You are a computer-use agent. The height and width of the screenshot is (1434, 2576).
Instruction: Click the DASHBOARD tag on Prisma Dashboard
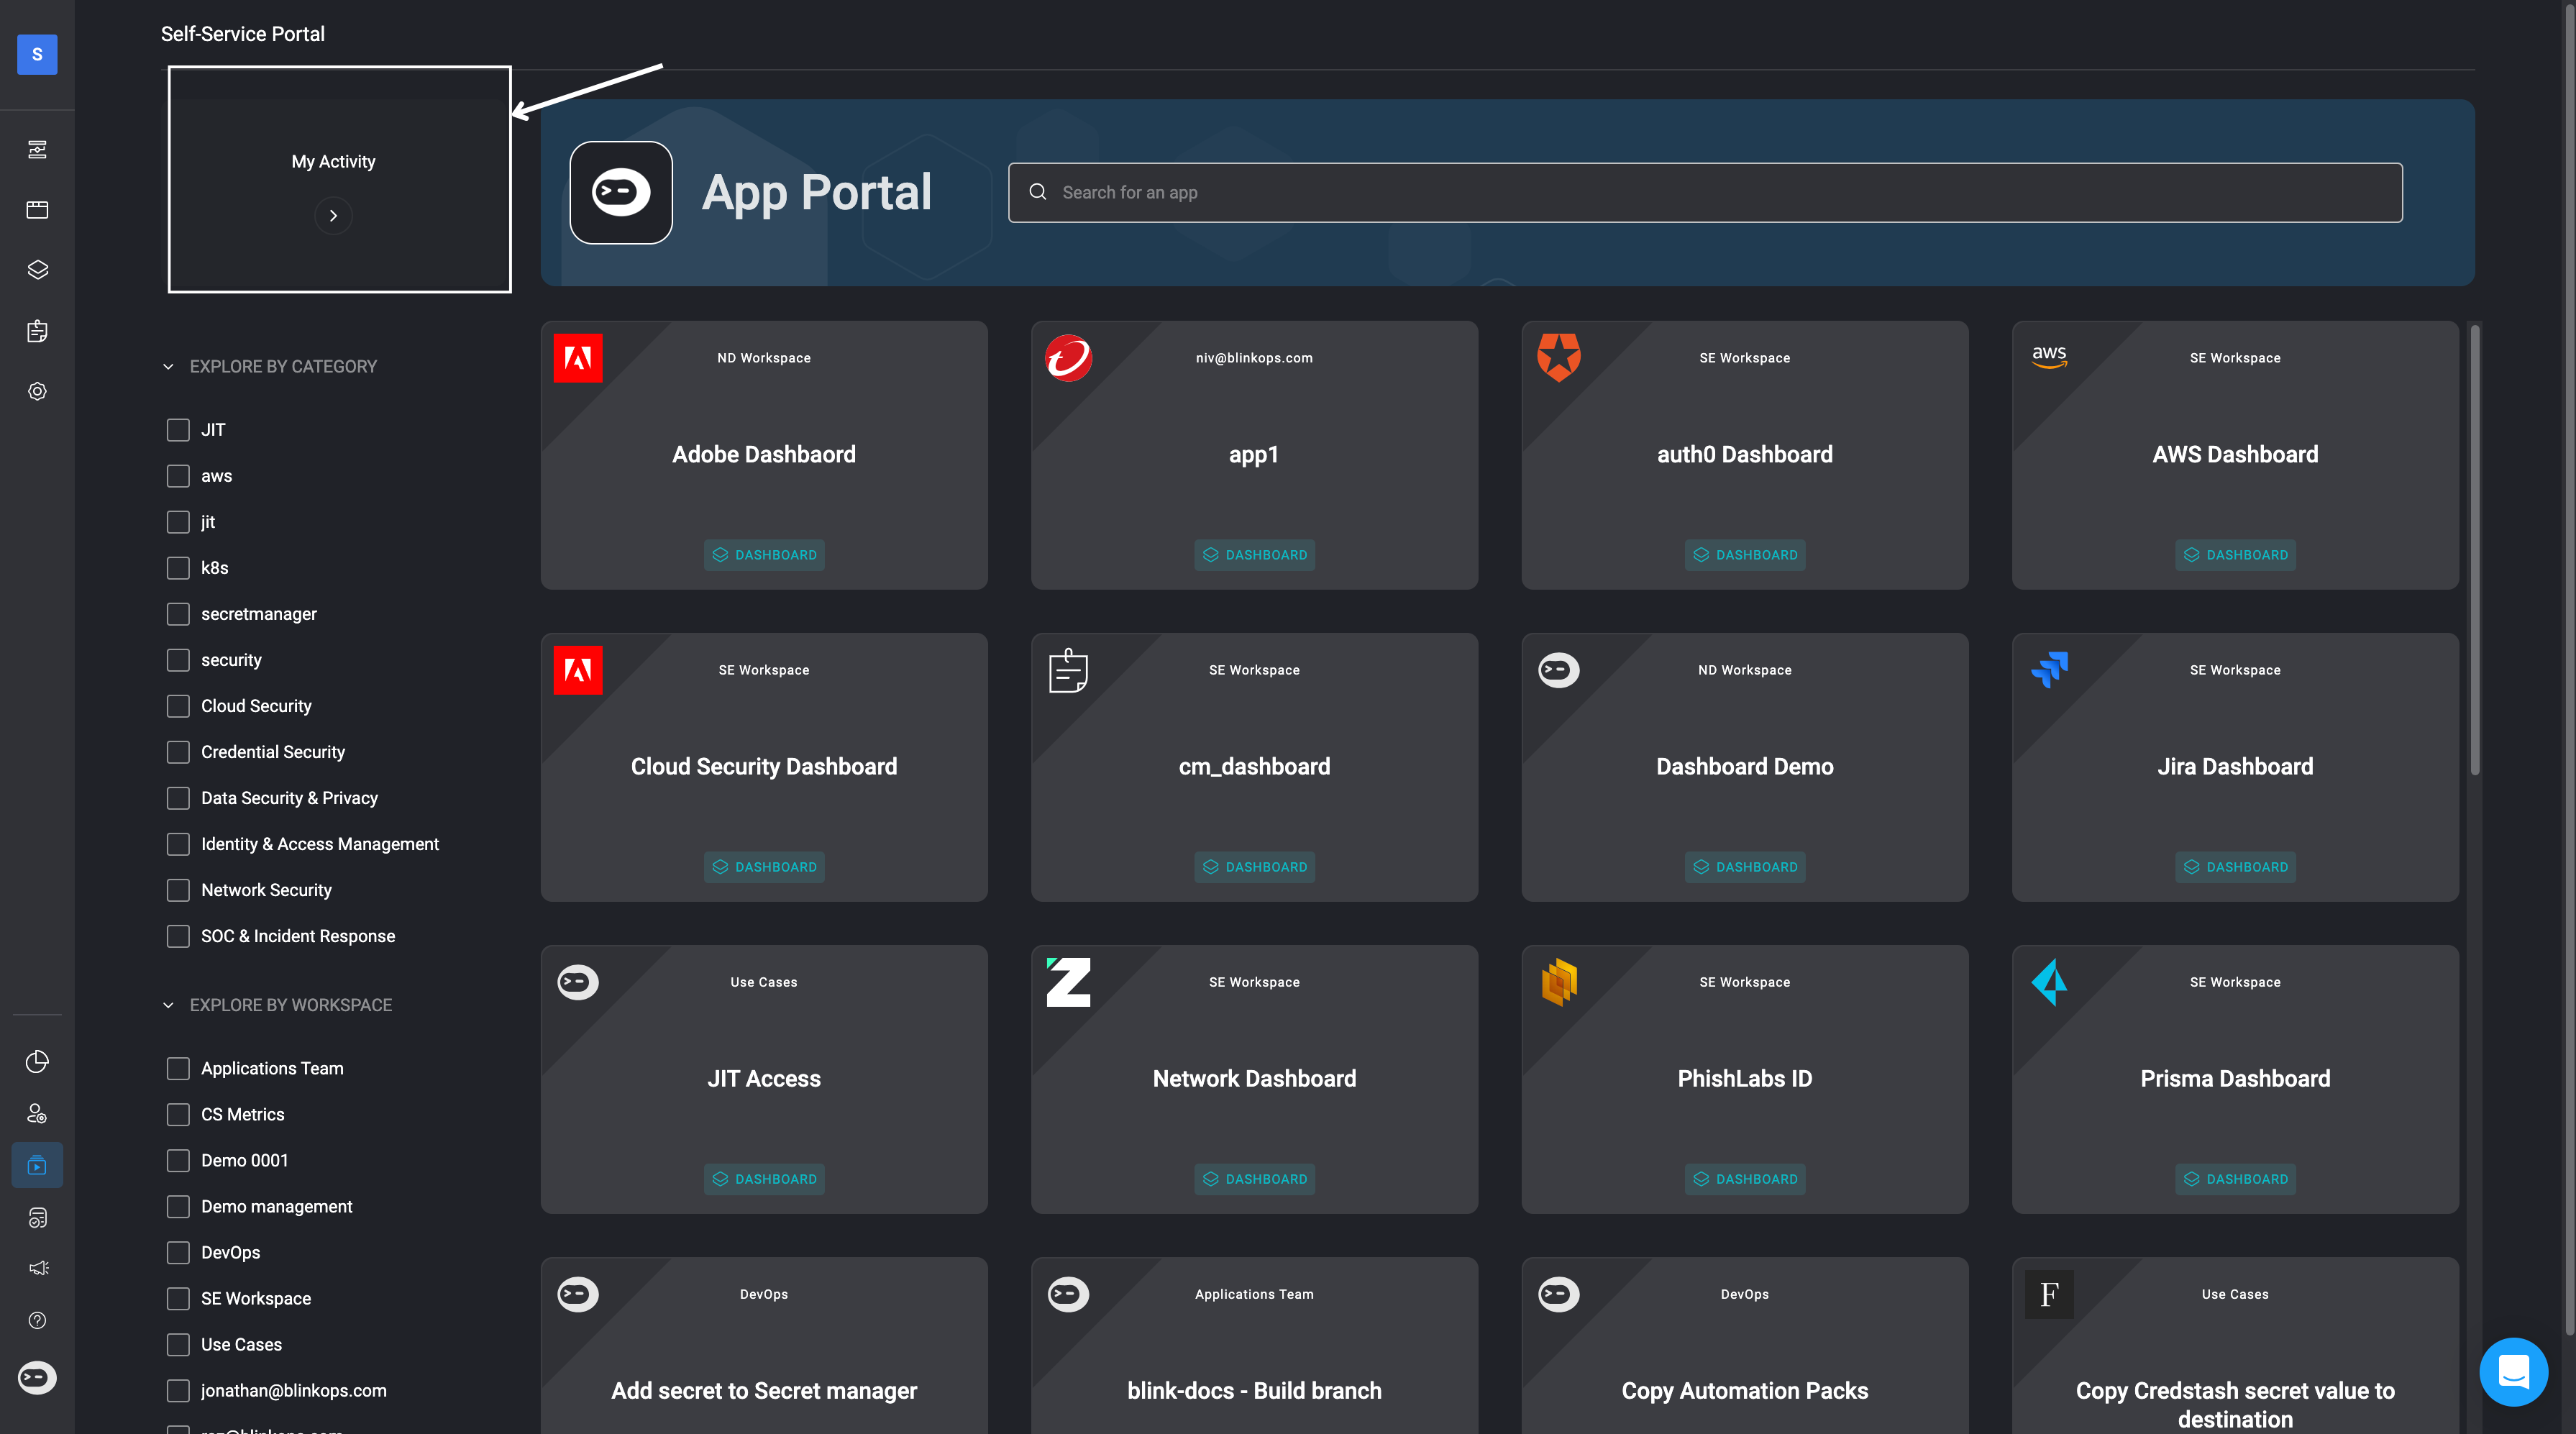pyautogui.click(x=2235, y=1179)
